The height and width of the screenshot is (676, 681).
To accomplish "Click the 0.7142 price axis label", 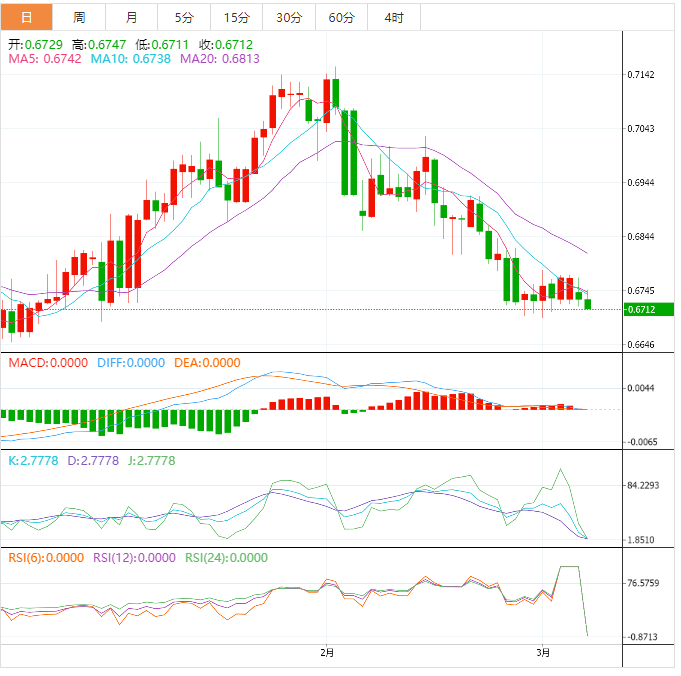I will pos(641,75).
